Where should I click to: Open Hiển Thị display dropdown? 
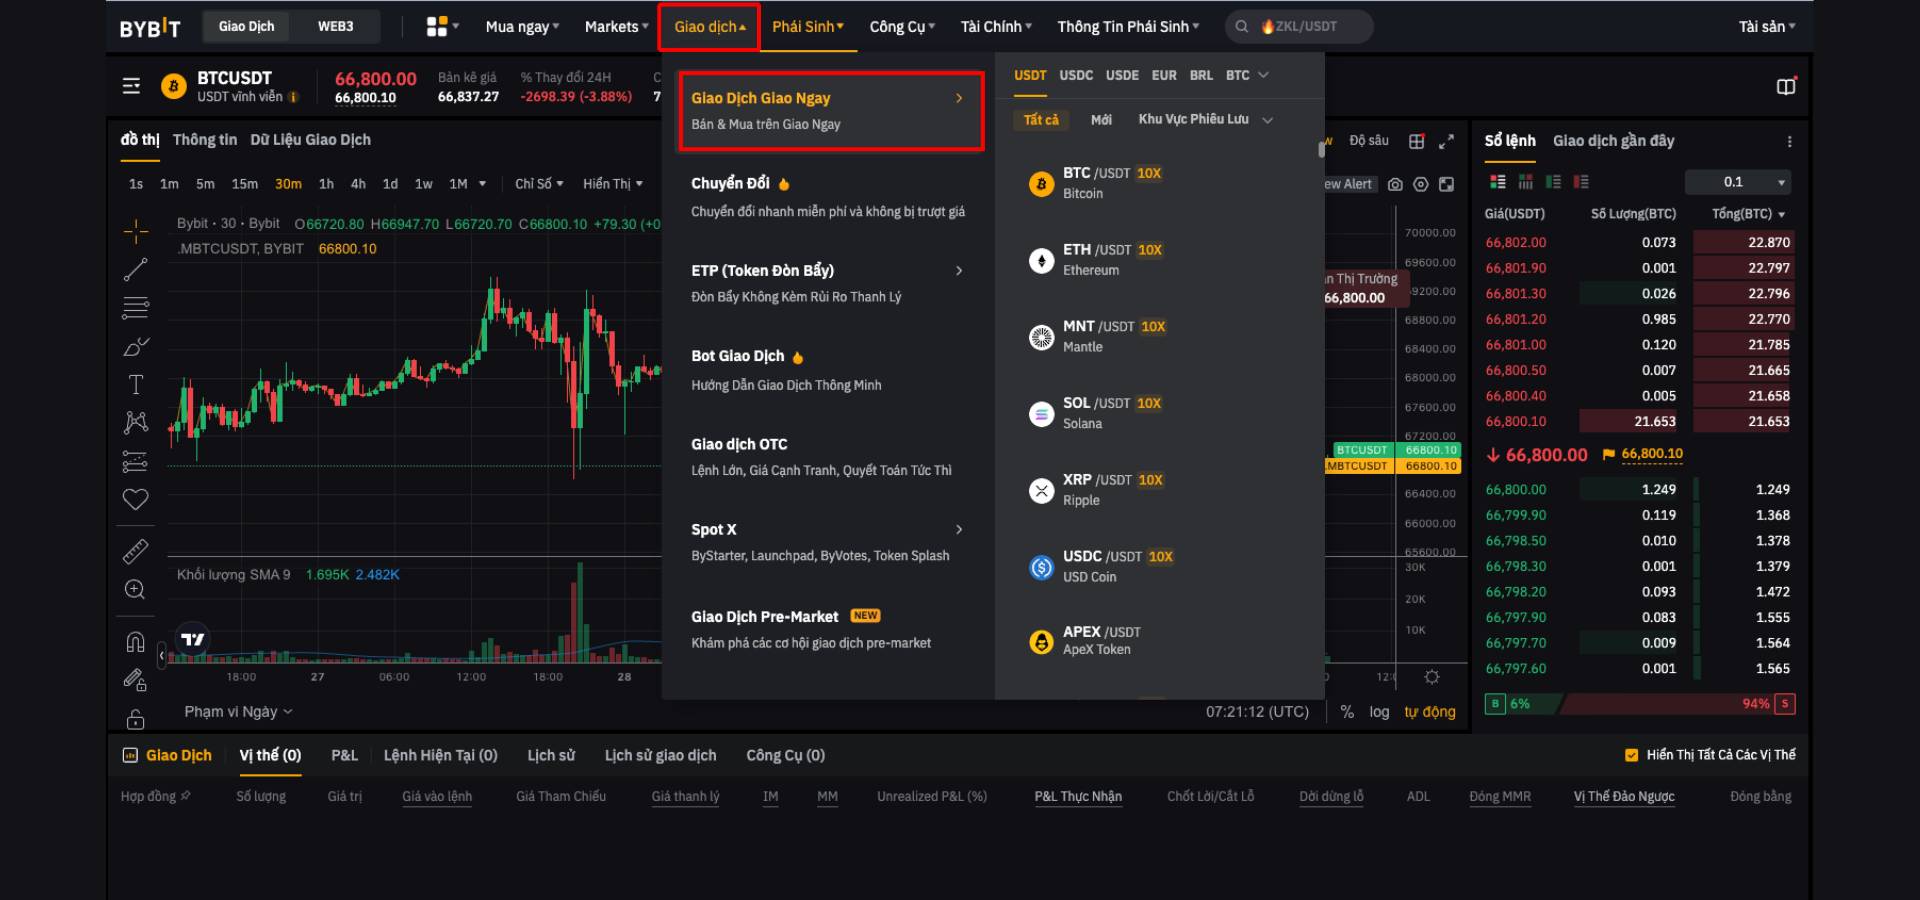click(613, 184)
